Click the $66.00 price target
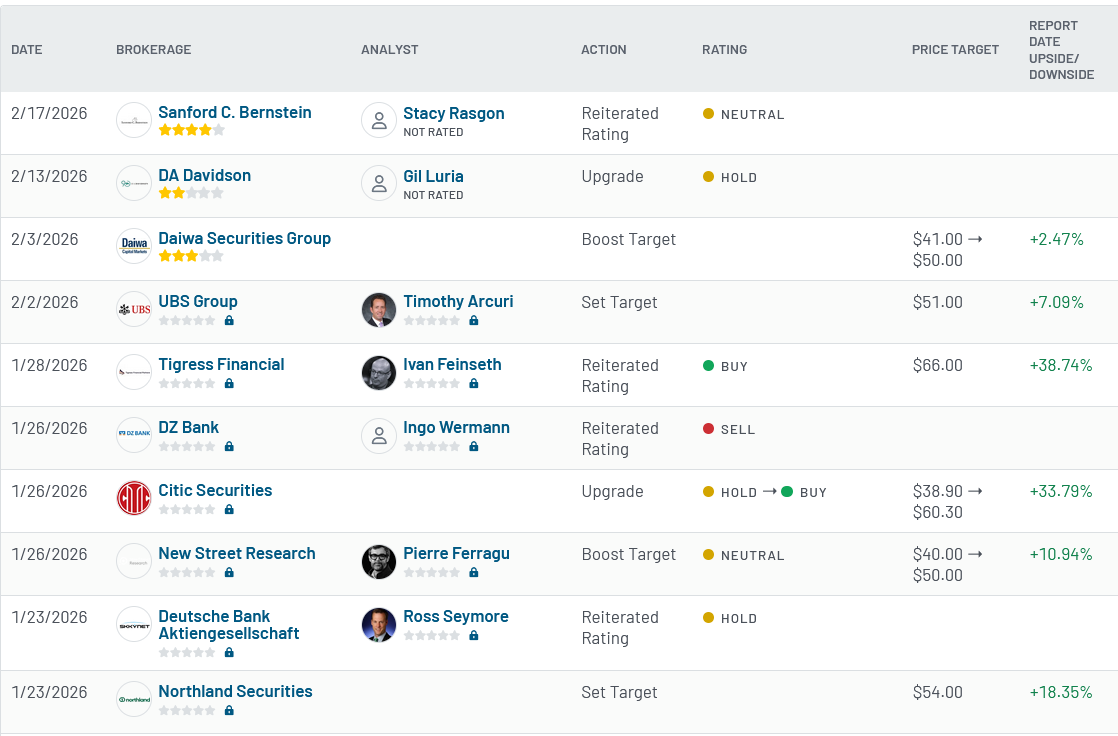This screenshot has height=736, width=1118. (938, 365)
